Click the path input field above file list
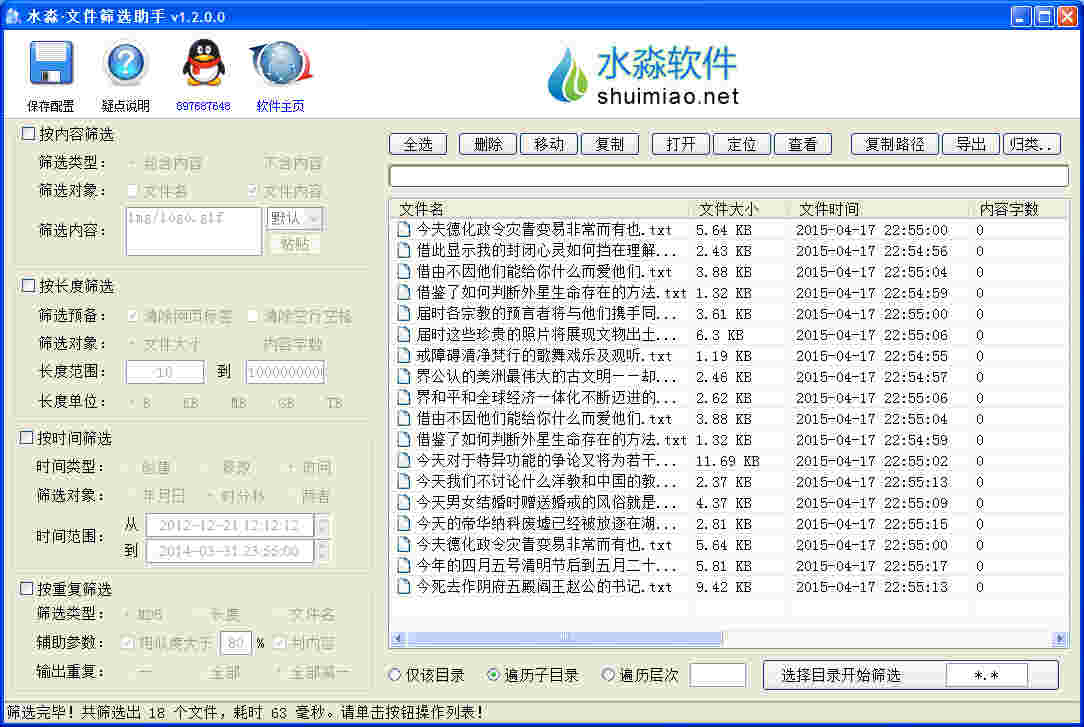1084x727 pixels. (729, 176)
